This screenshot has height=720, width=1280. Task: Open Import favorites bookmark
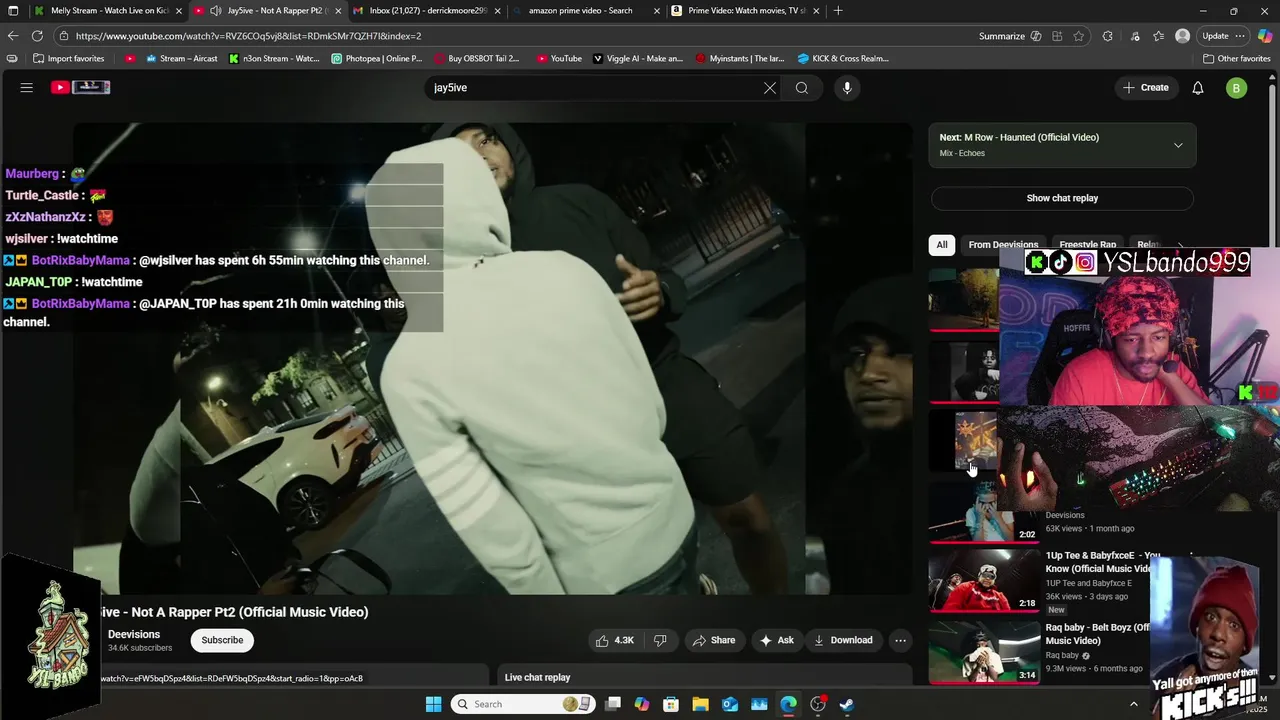coord(68,58)
